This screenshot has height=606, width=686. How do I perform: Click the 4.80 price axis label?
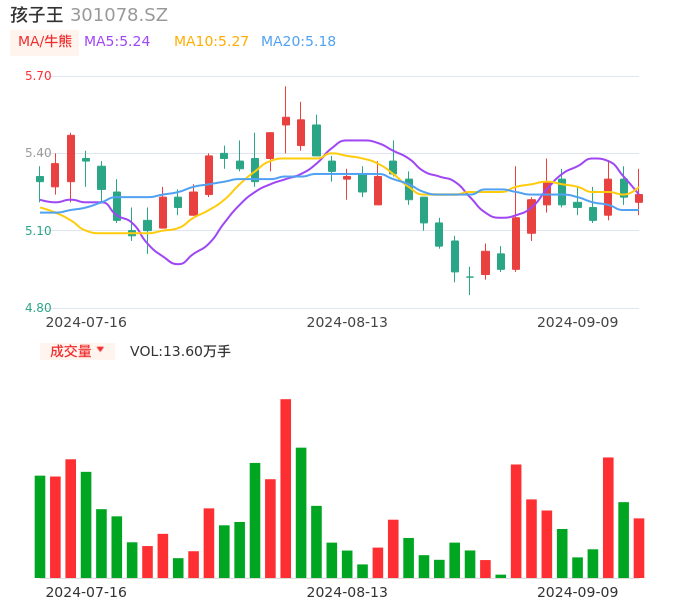pos(38,308)
